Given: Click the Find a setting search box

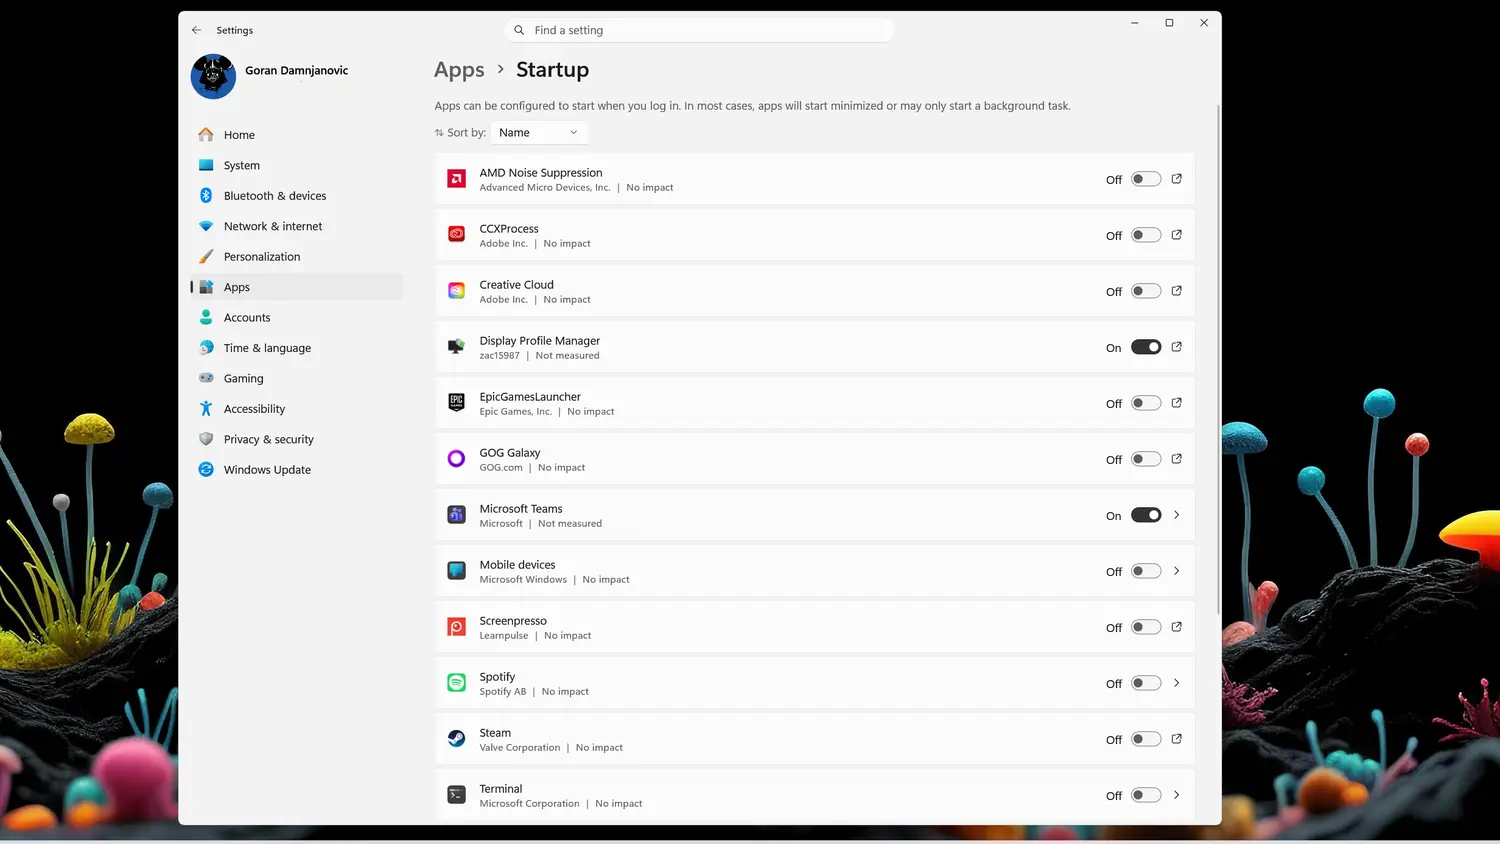Looking at the screenshot, I should coord(700,30).
